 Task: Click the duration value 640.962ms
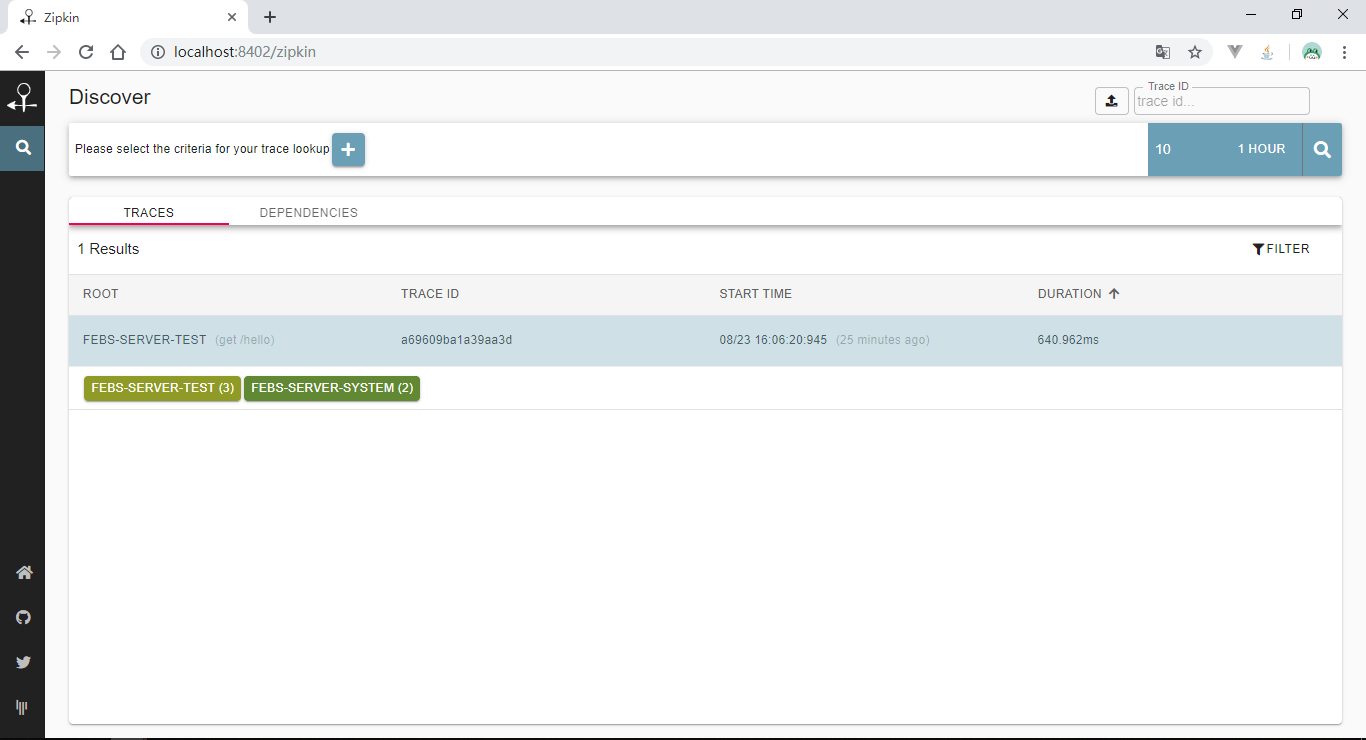point(1068,340)
